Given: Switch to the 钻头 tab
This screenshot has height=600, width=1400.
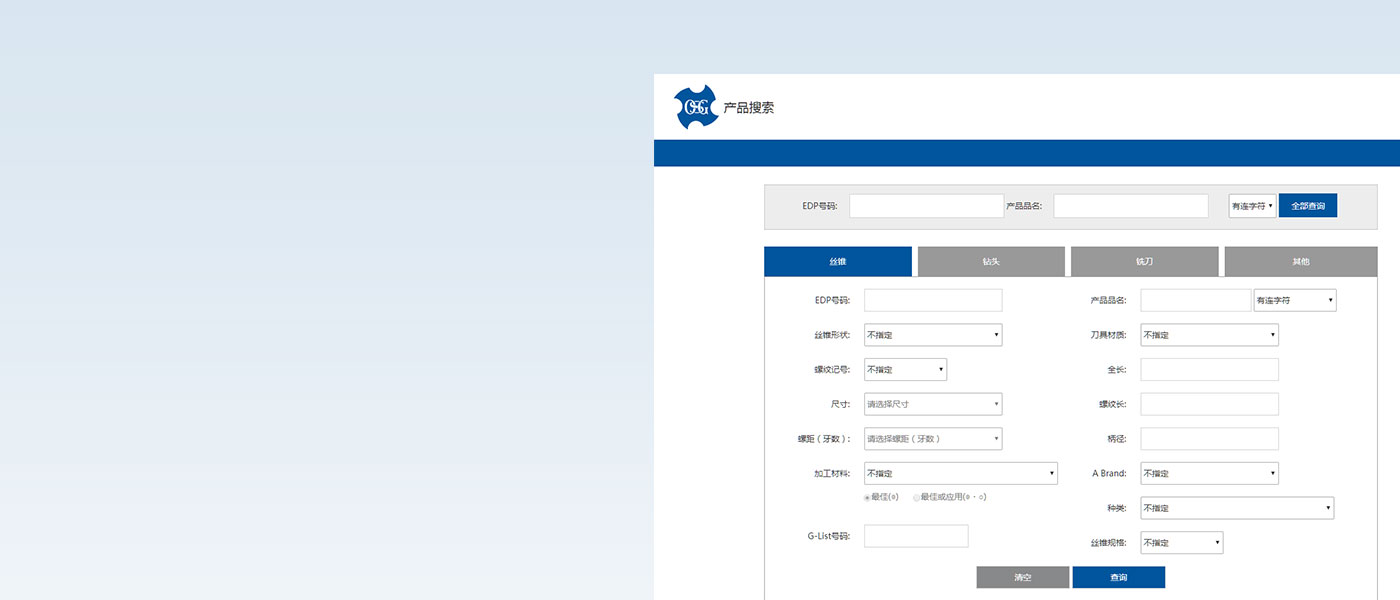Looking at the screenshot, I should pos(991,261).
